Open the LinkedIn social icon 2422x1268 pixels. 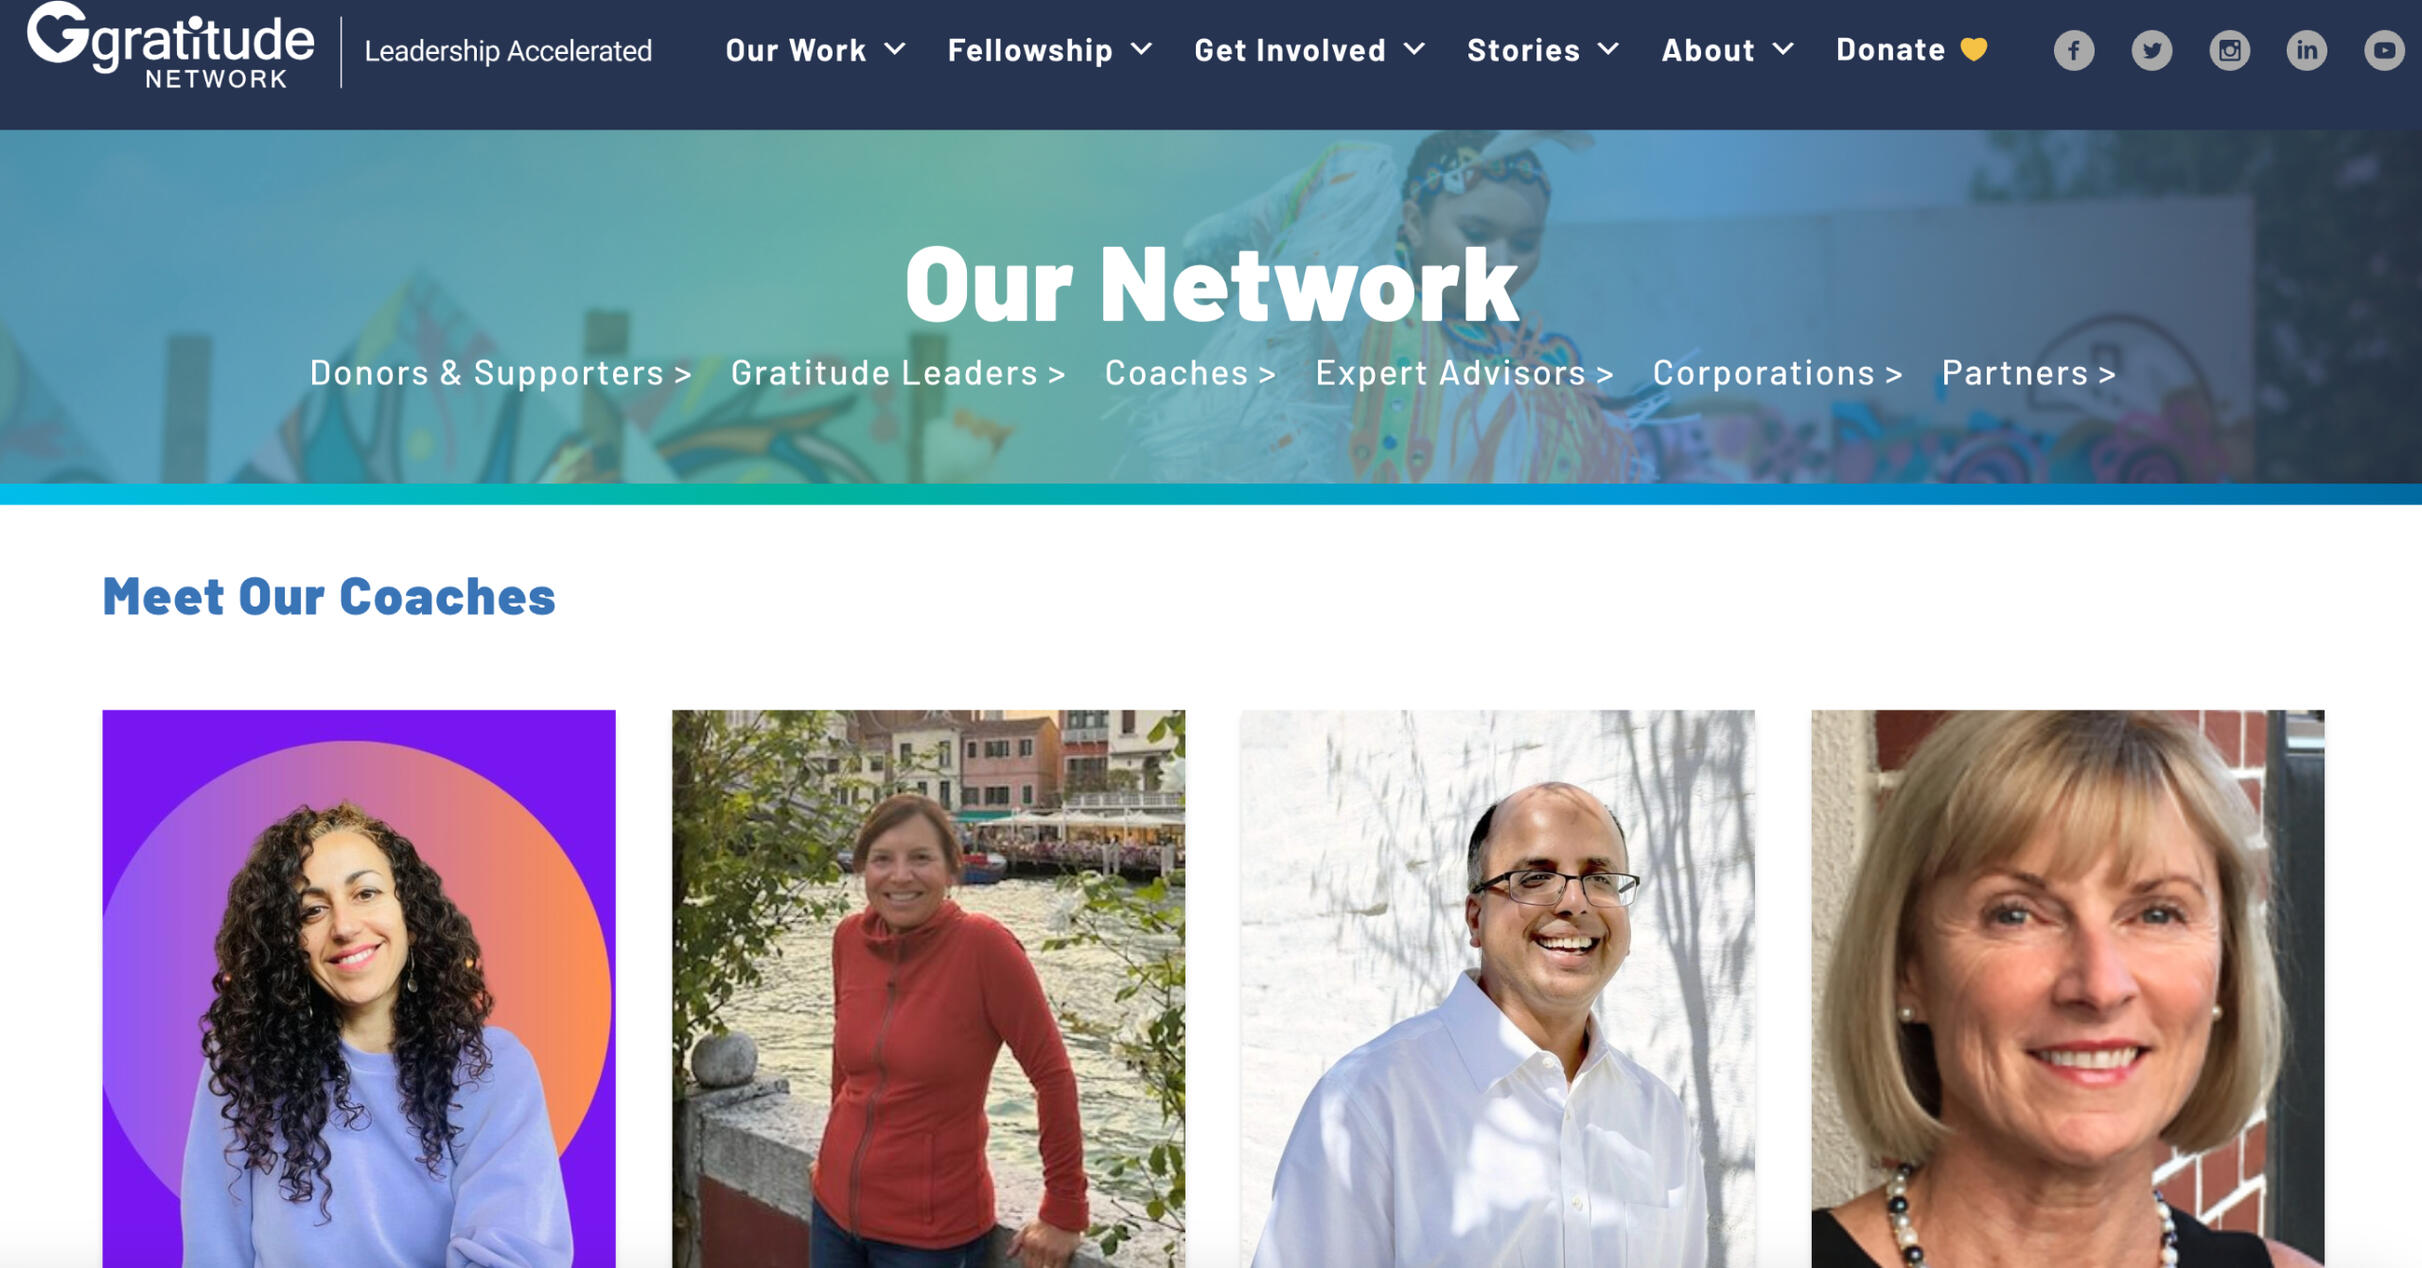coord(2306,50)
